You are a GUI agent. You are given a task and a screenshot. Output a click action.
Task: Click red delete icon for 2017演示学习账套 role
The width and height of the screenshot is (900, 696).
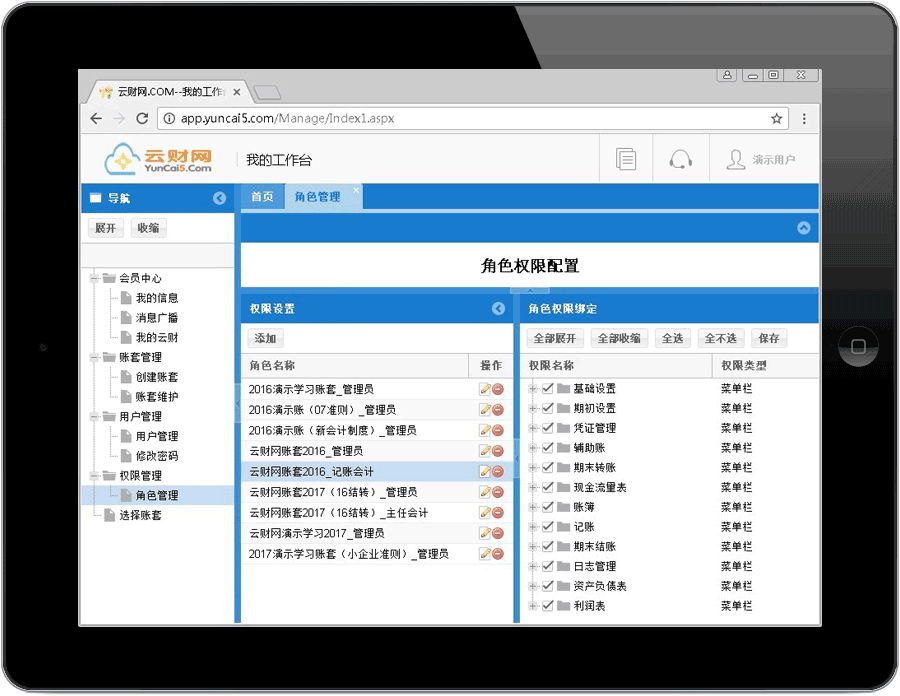tap(498, 554)
